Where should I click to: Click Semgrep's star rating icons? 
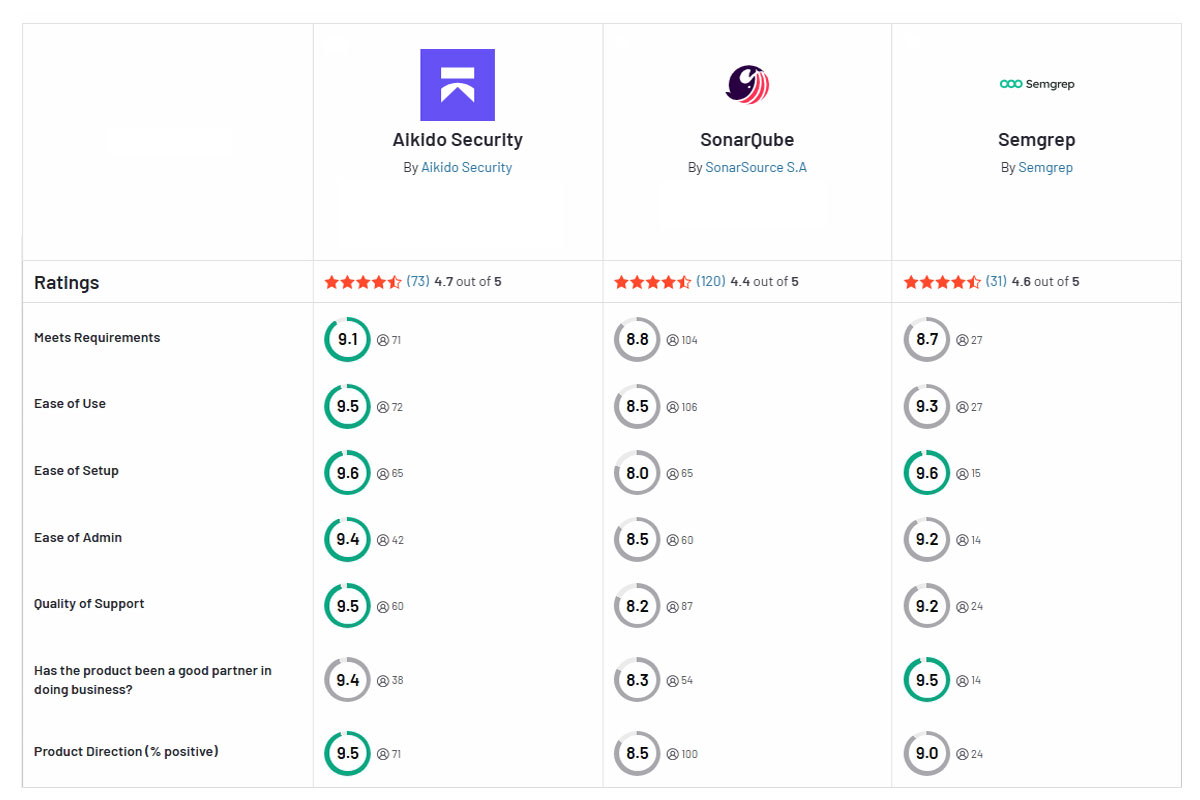942,282
